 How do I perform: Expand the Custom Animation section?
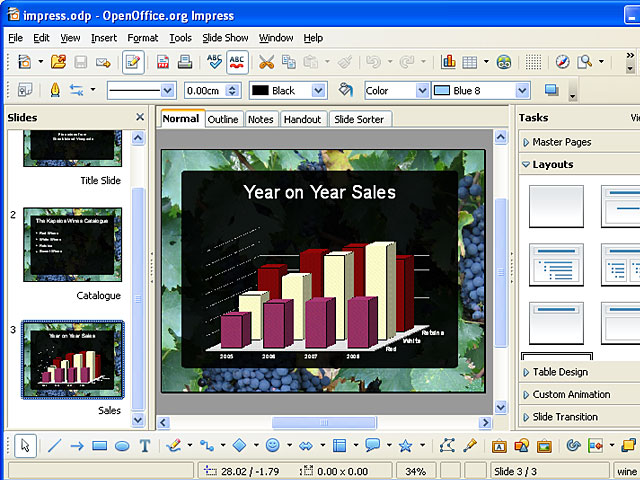pyautogui.click(x=571, y=394)
